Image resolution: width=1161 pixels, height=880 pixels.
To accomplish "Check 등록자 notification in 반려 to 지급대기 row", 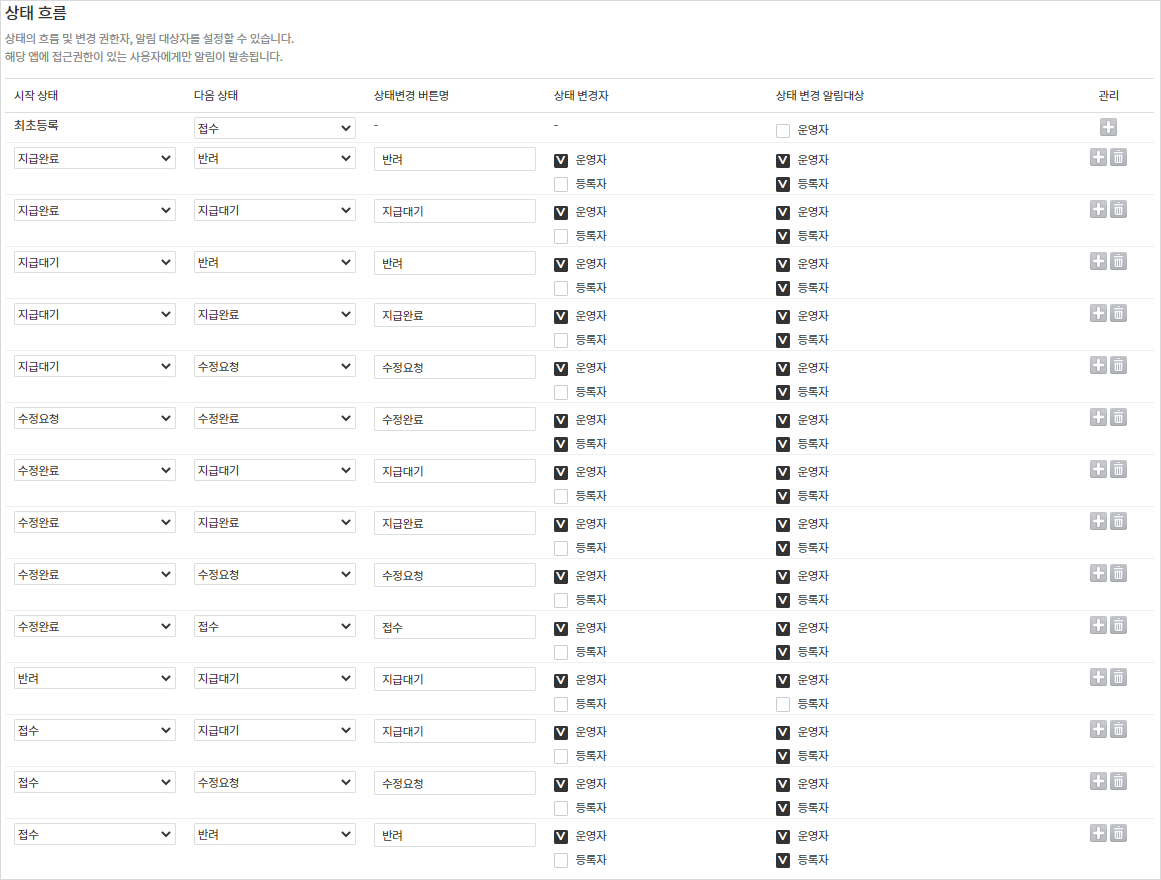I will (783, 704).
